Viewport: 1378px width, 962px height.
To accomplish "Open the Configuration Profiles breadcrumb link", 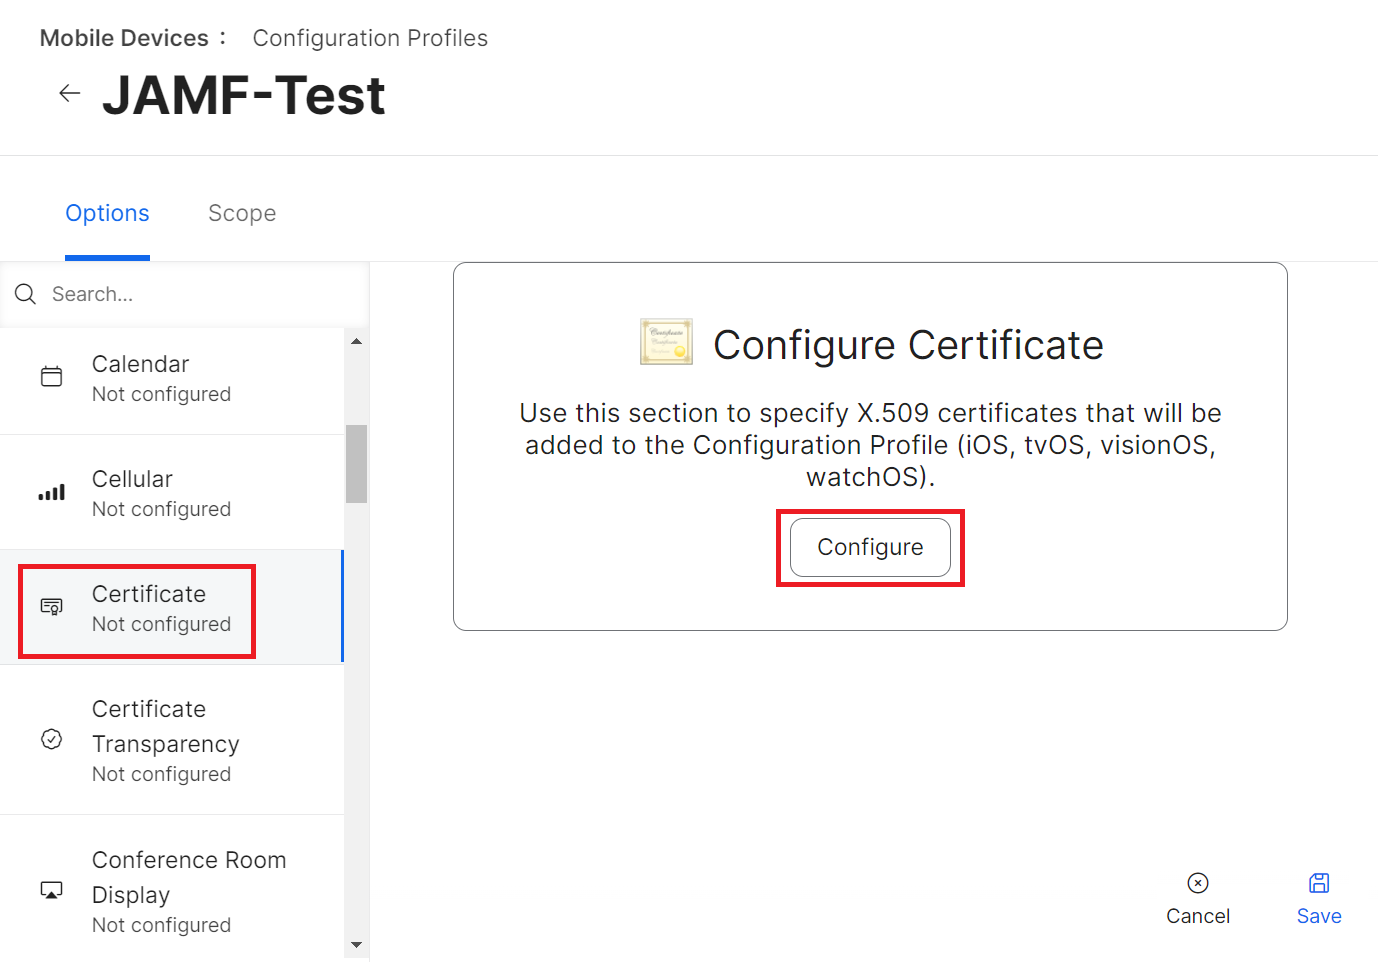I will [370, 38].
